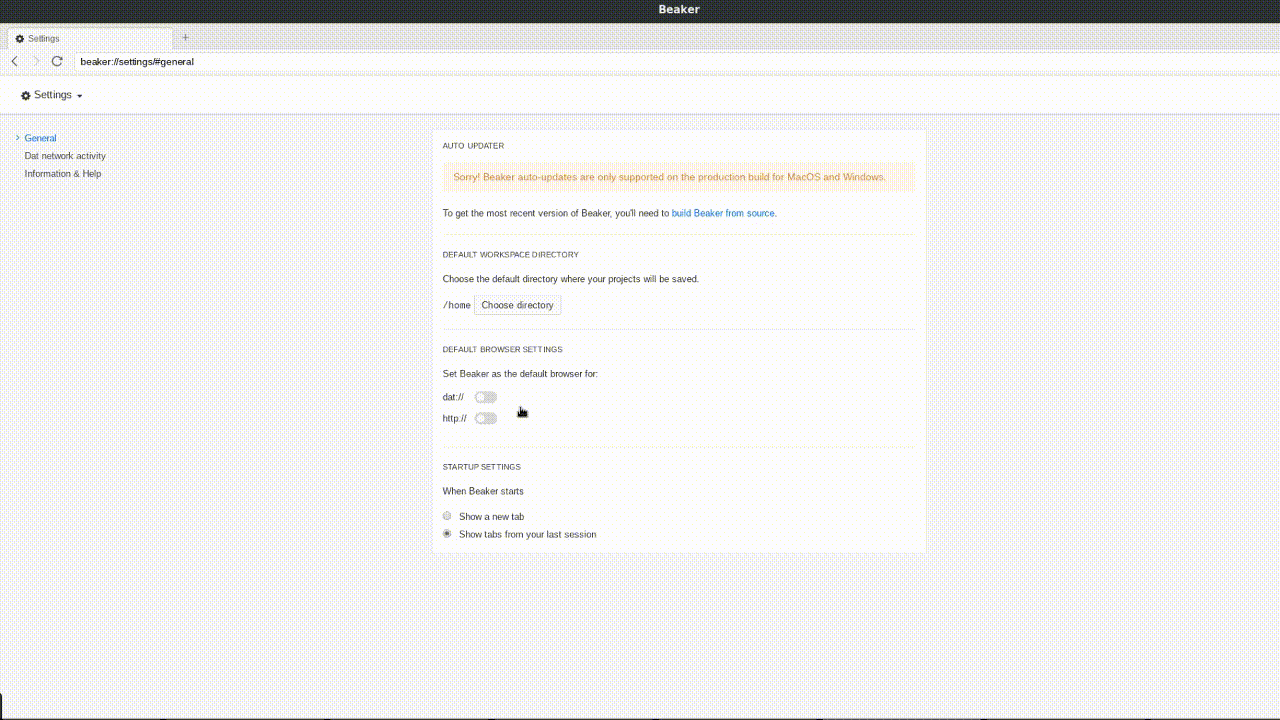Select Show tabs from your last session
The height and width of the screenshot is (720, 1280).
click(447, 533)
